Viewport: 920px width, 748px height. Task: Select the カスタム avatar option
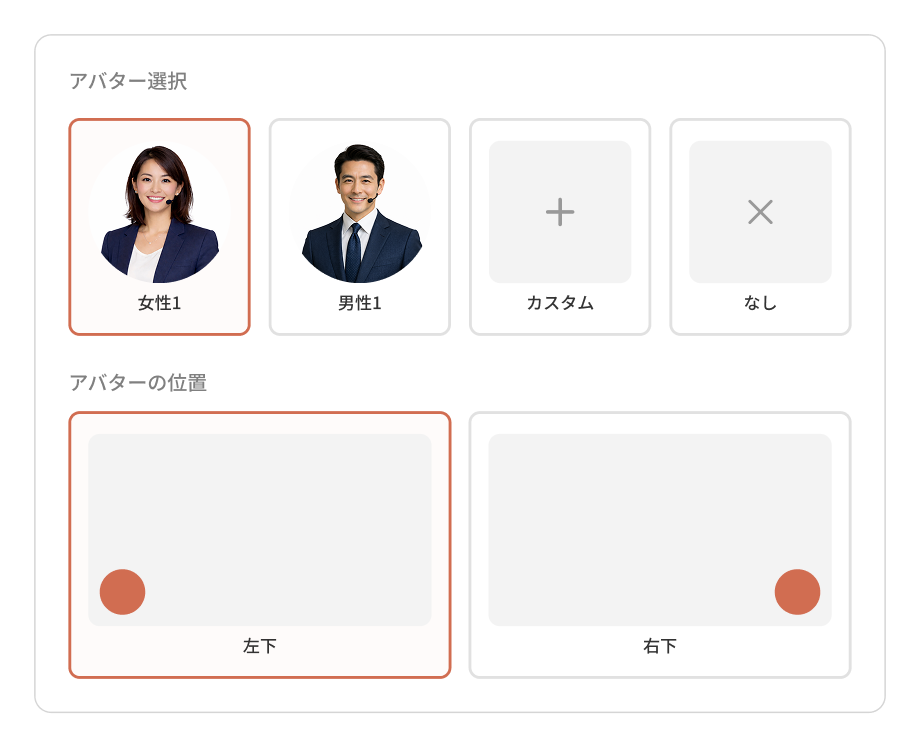[559, 225]
